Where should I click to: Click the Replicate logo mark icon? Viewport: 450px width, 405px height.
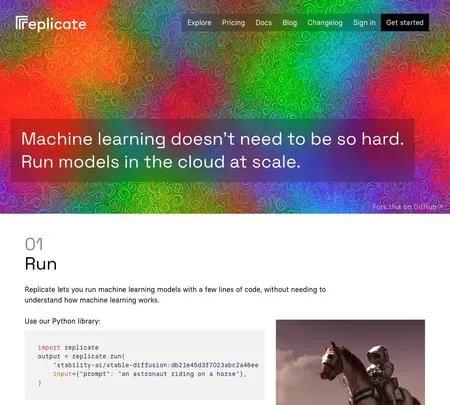pos(21,22)
